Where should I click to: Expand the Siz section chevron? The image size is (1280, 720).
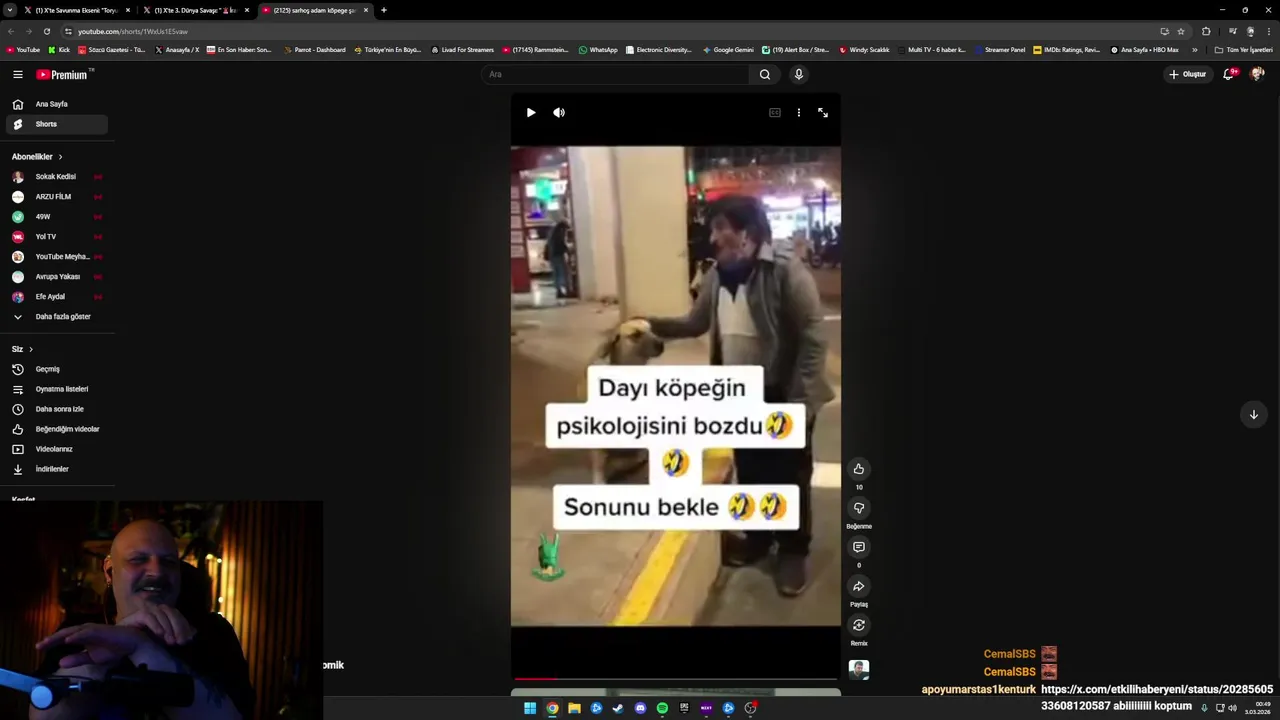click(x=31, y=349)
